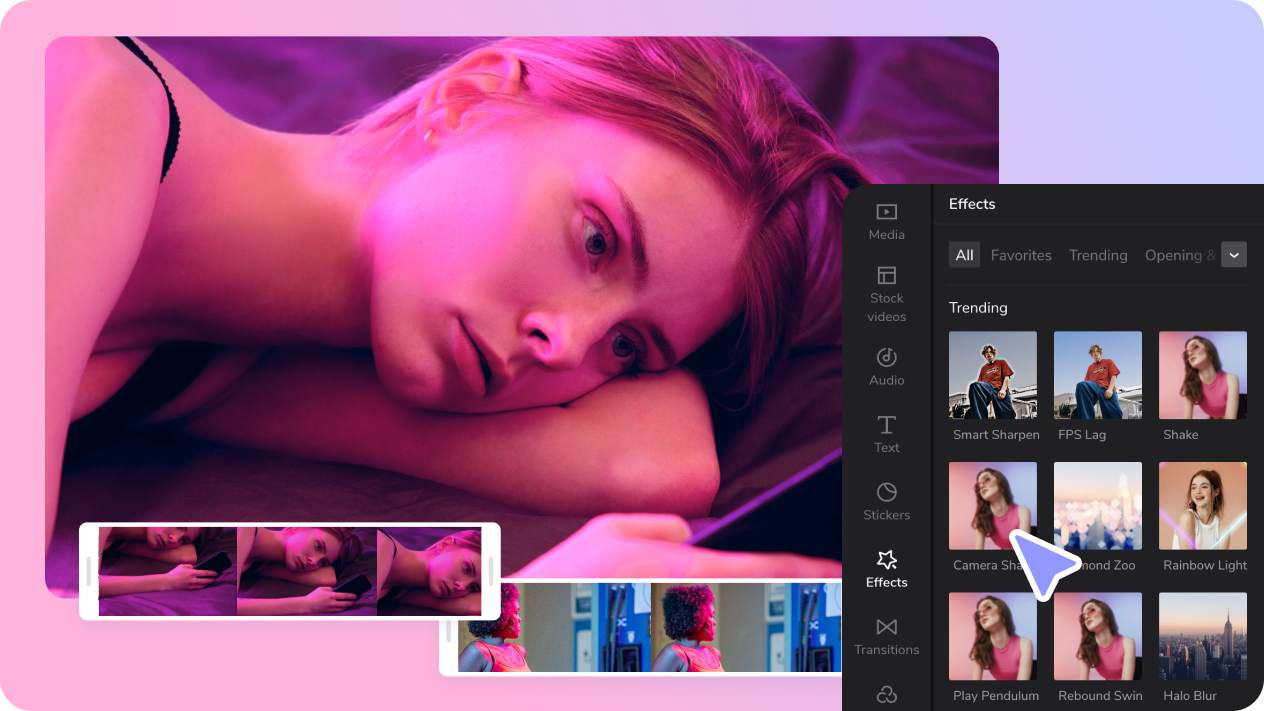
Task: Click the Trending section heading
Action: click(x=978, y=308)
